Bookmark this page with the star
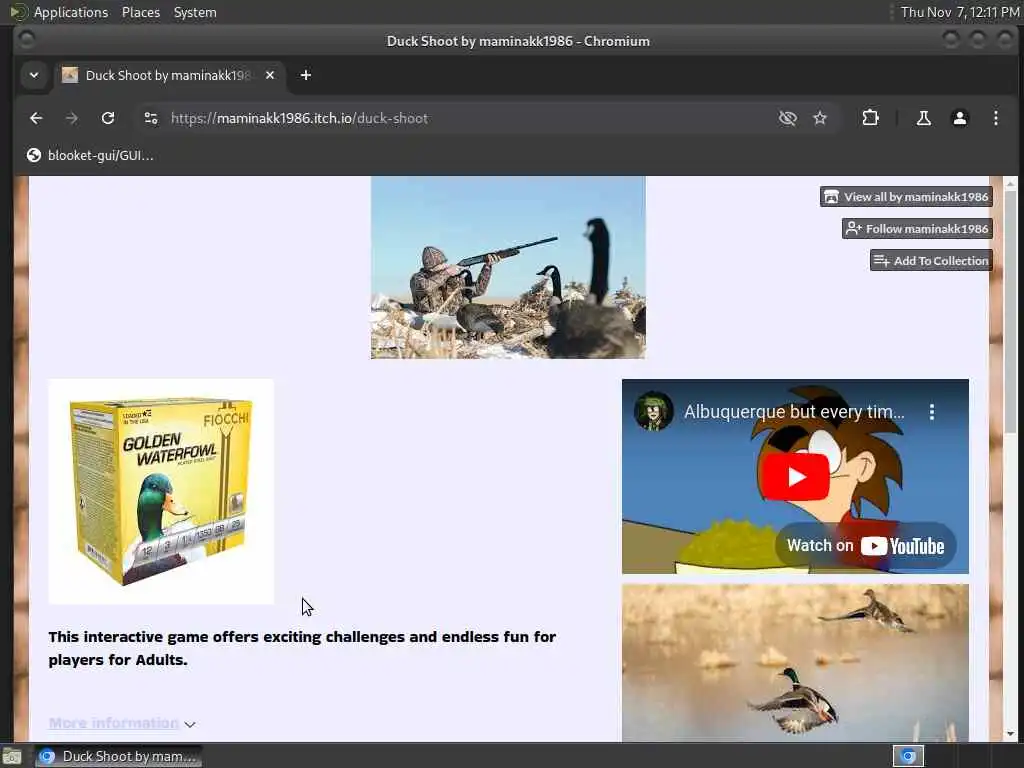Viewport: 1024px width, 768px height. tap(820, 118)
